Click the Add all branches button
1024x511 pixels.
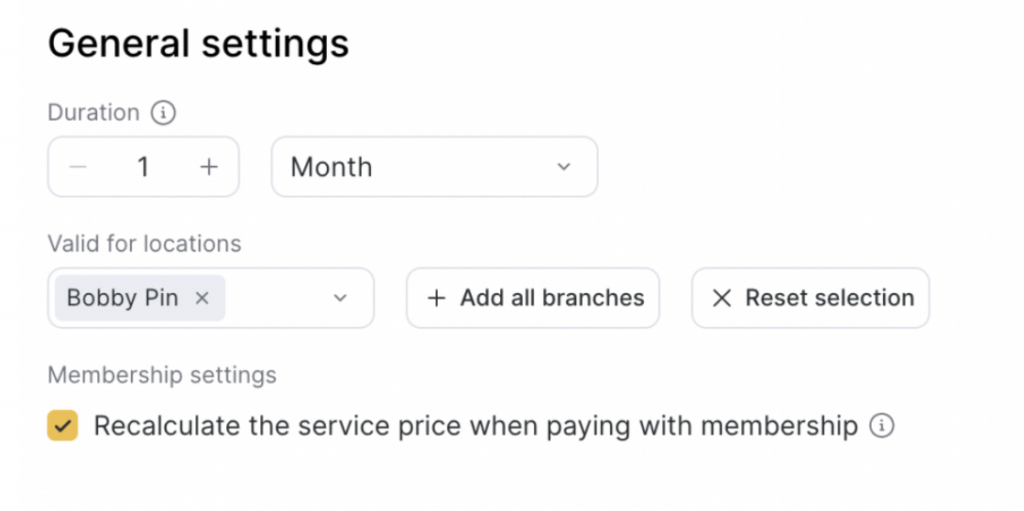pos(532,298)
